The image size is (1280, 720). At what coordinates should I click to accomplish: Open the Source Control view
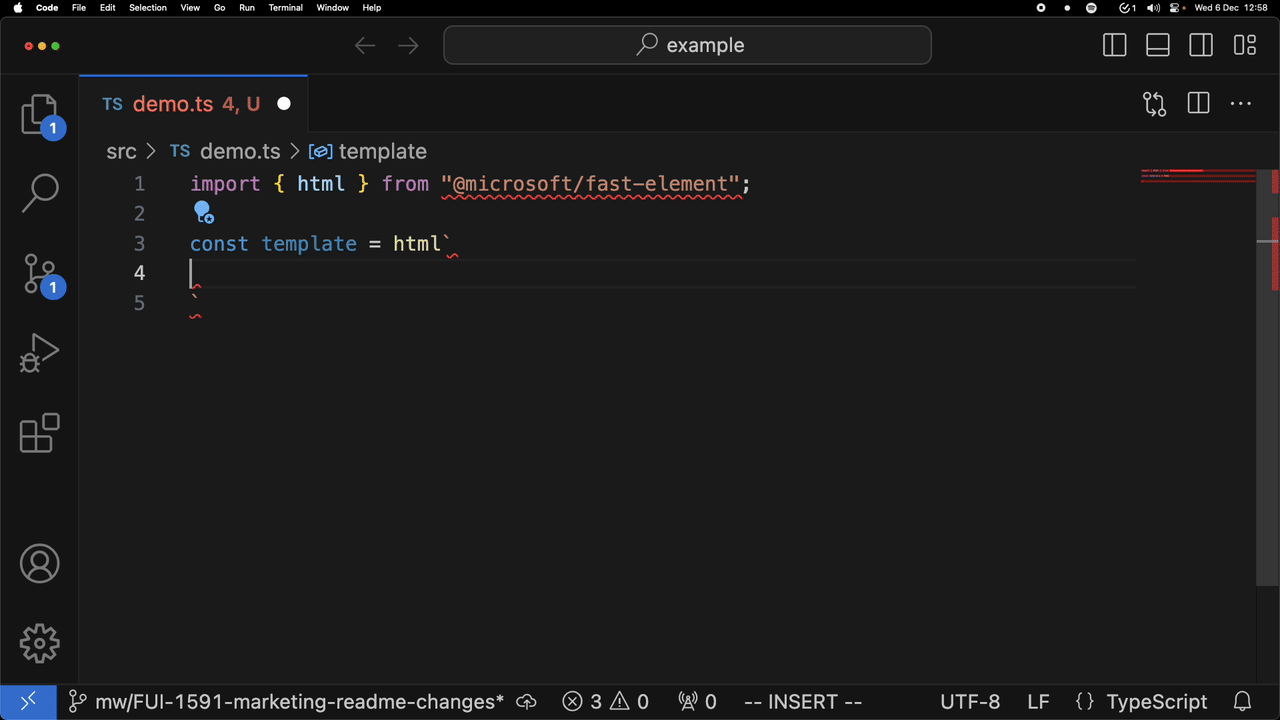pyautogui.click(x=40, y=273)
